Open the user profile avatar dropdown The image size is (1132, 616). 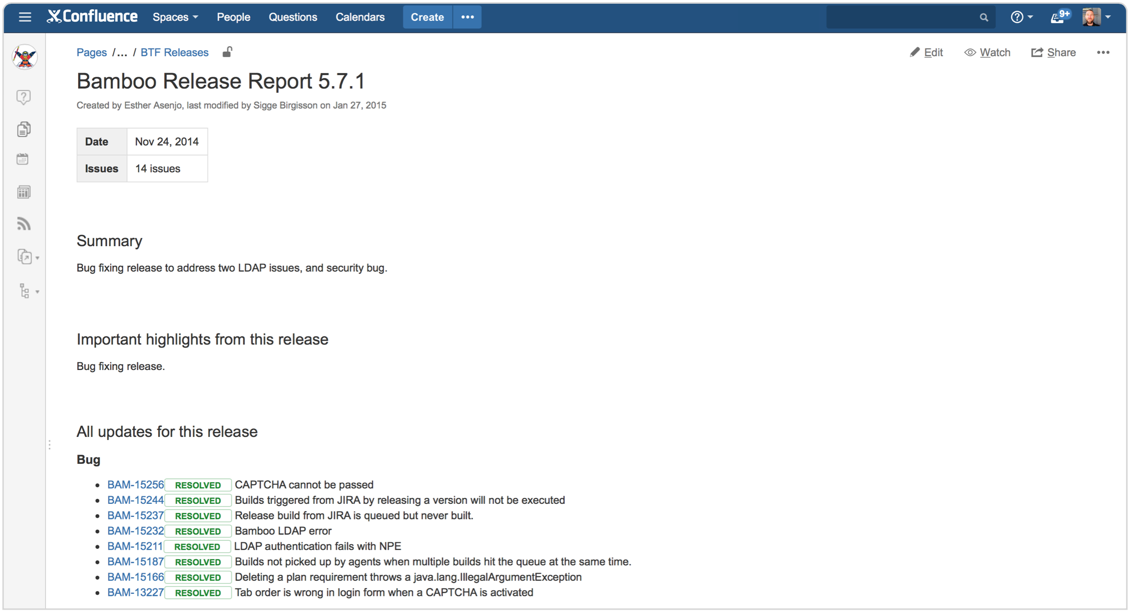click(x=1097, y=17)
